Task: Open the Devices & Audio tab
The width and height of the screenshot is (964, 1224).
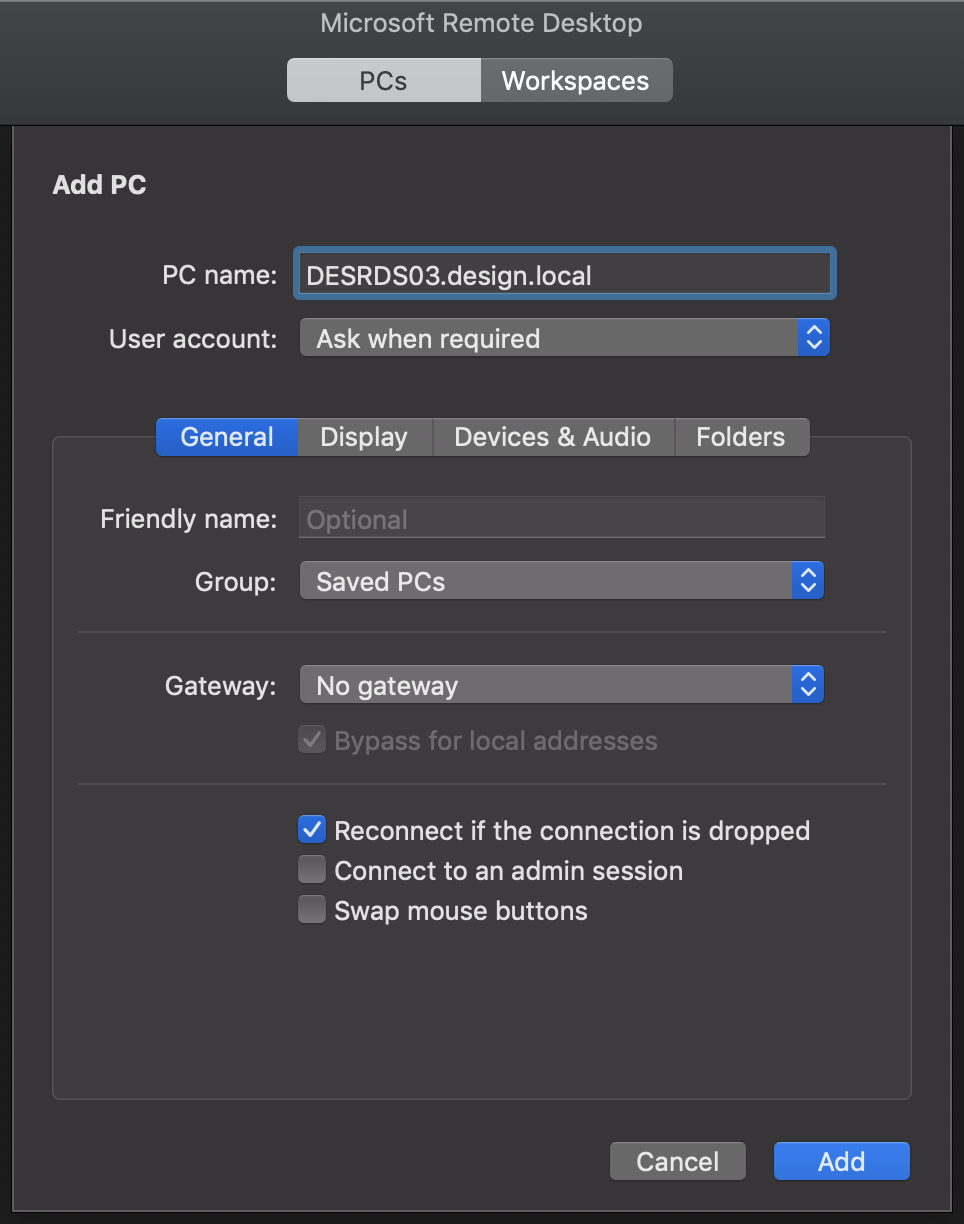Action: point(553,437)
